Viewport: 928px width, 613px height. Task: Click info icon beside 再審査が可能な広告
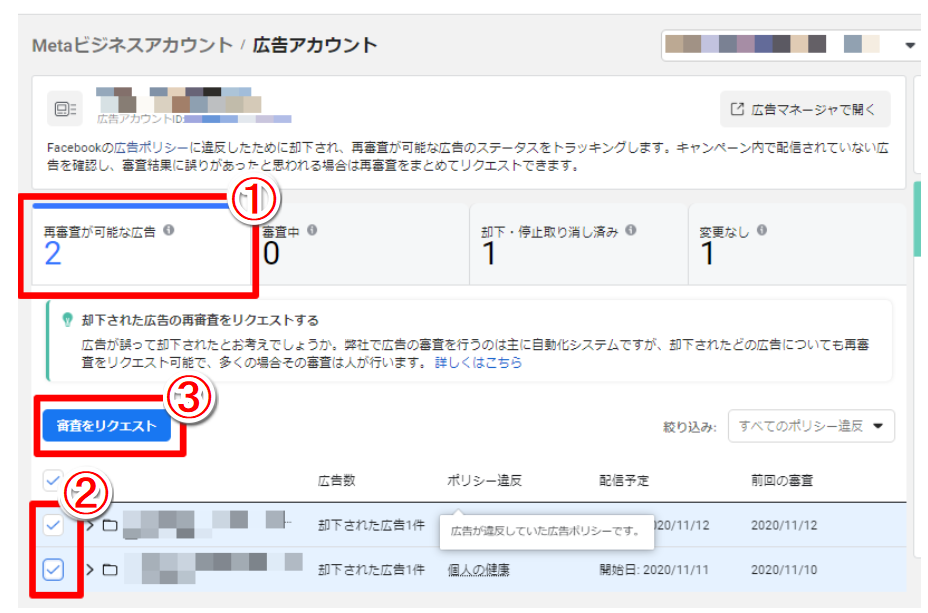pos(168,230)
